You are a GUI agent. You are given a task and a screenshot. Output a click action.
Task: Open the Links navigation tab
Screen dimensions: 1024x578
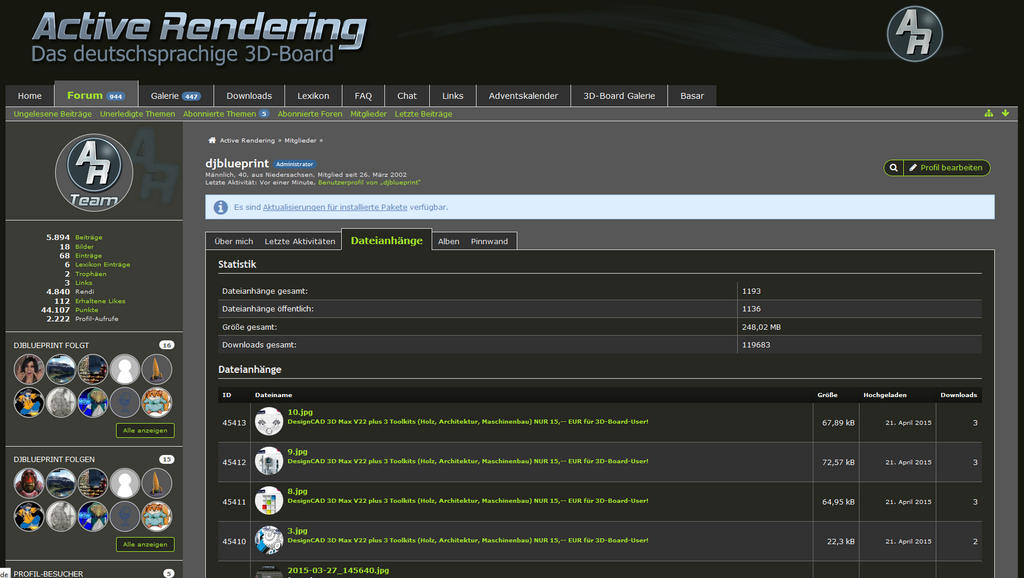(x=453, y=95)
